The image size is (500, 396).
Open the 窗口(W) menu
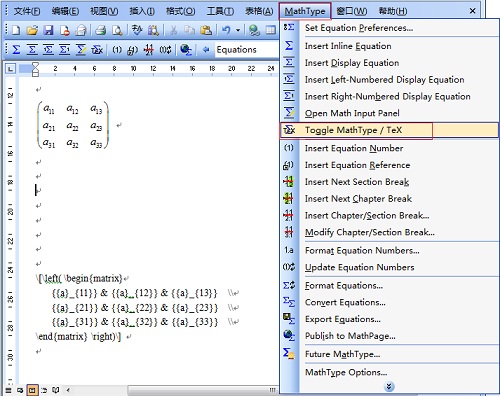click(352, 11)
